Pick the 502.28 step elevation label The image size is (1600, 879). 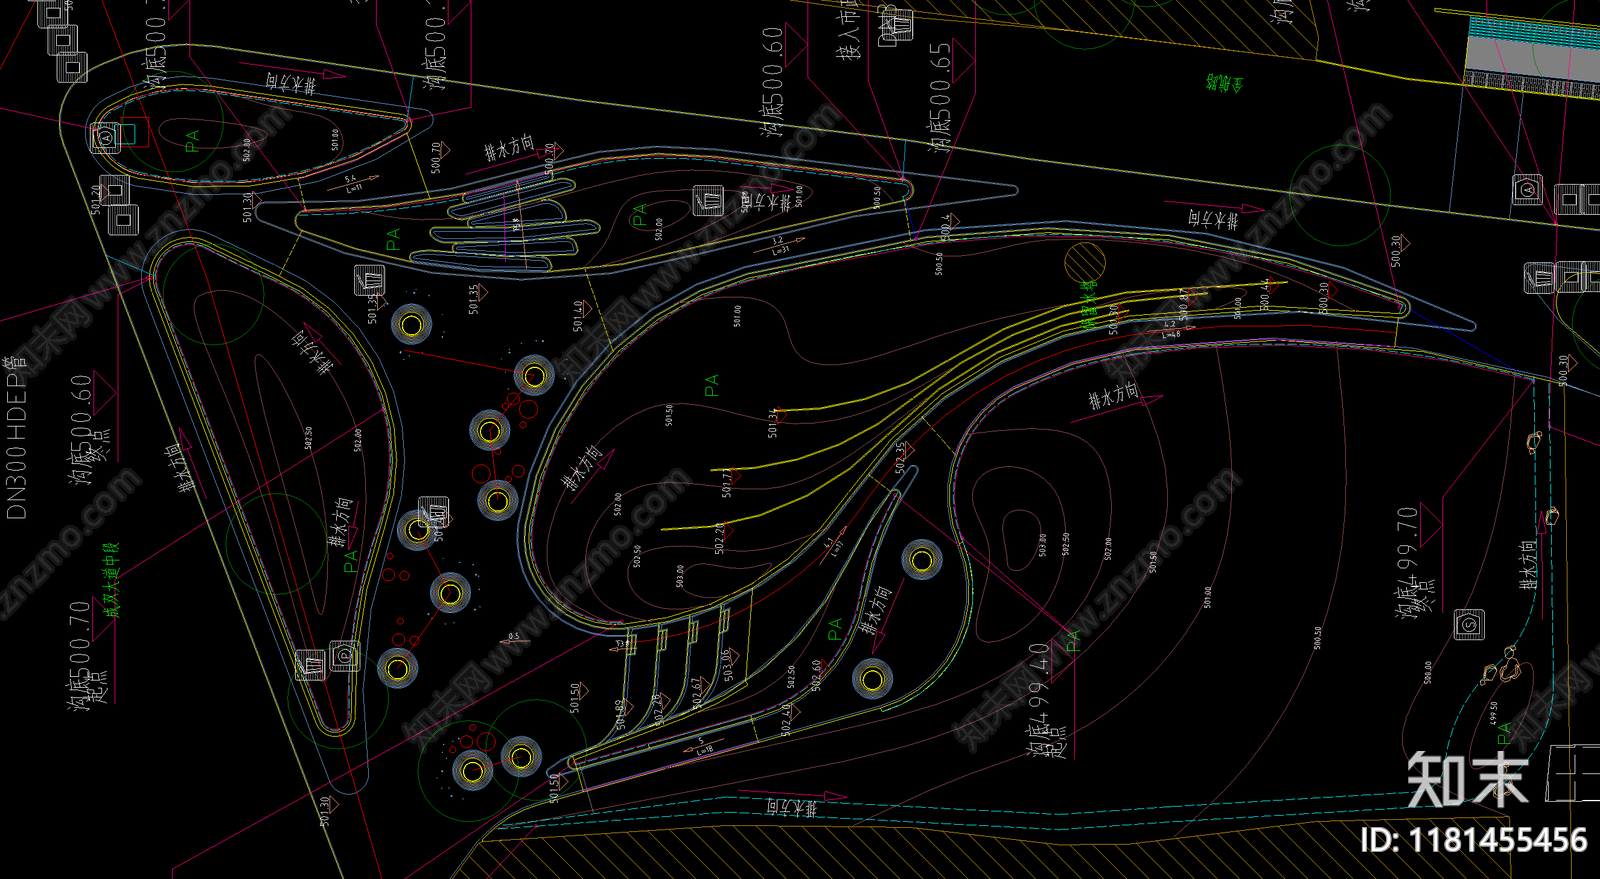[x=657, y=709]
